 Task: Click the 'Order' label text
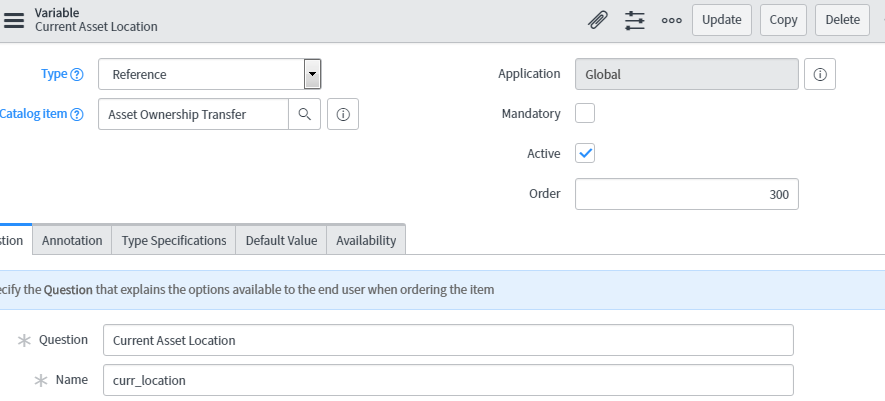click(x=545, y=194)
